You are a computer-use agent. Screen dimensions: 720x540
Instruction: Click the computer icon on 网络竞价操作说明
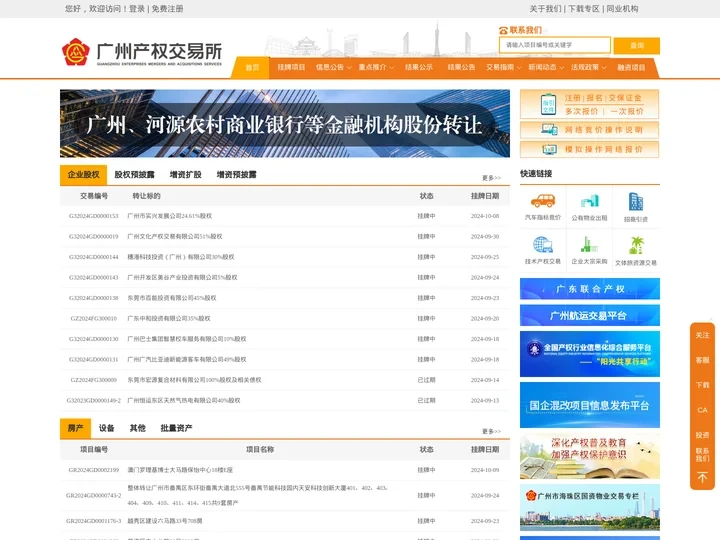pos(549,130)
